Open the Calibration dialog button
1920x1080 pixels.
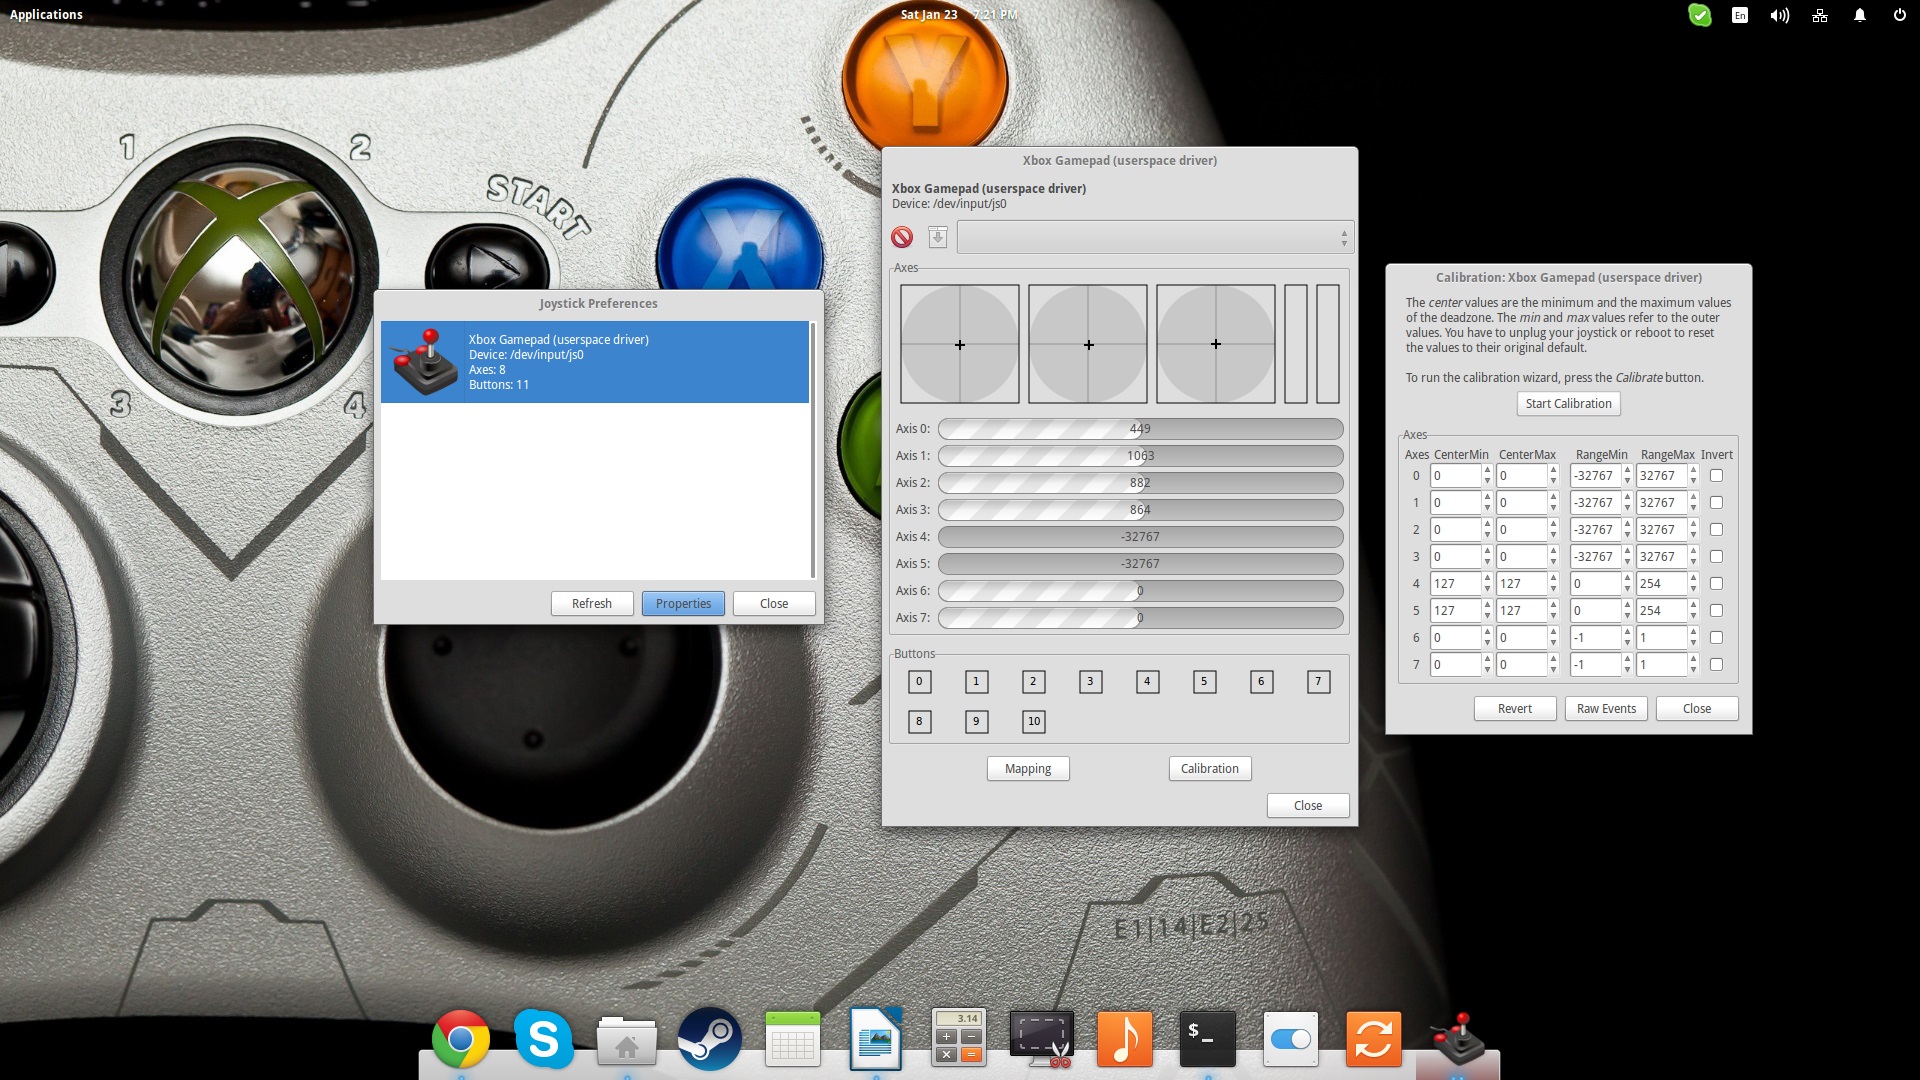1210,769
